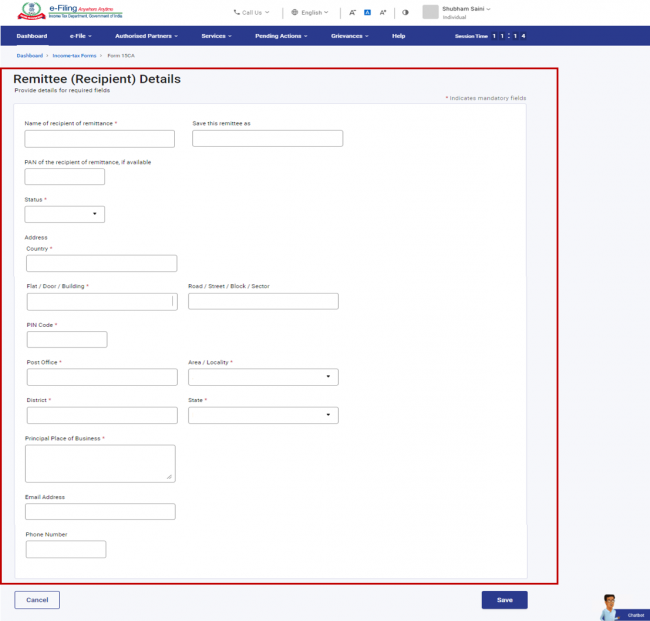Expand the Area / Locality dropdown
The image size is (650, 621).
[x=263, y=377]
